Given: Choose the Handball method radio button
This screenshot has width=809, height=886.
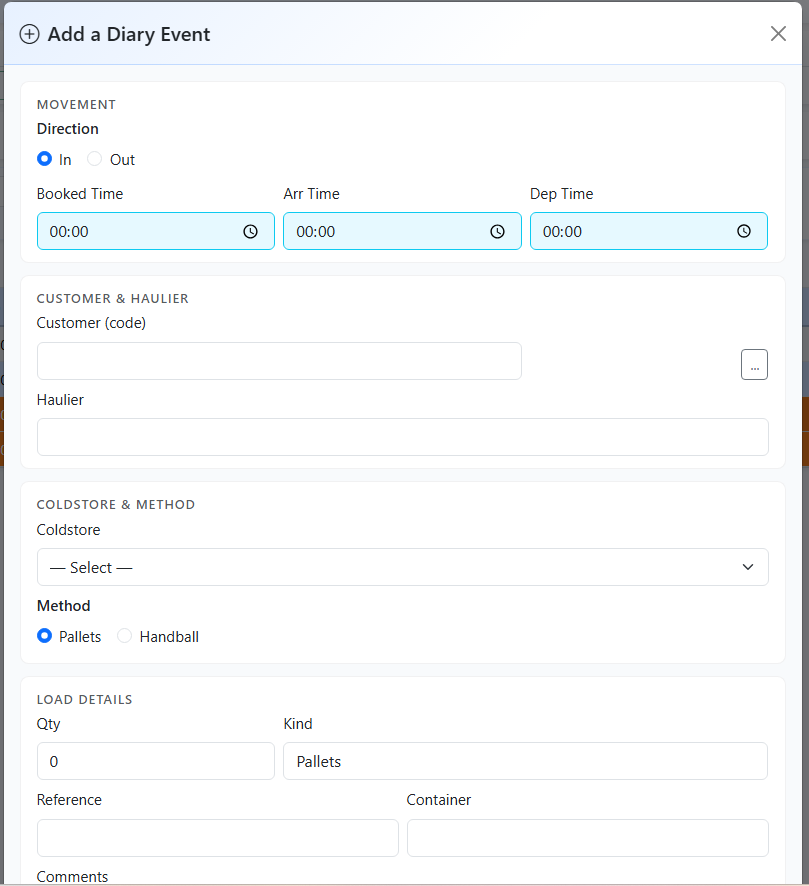Looking at the screenshot, I should tap(124, 636).
